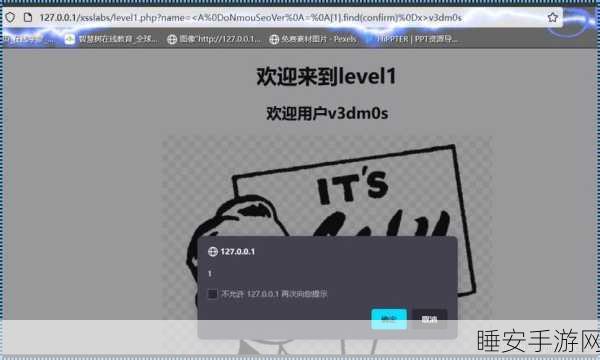This screenshot has width=600, height=360.
Task: Toggle the don't allow 127.0.0.1 prompts checkbox
Action: (x=212, y=294)
